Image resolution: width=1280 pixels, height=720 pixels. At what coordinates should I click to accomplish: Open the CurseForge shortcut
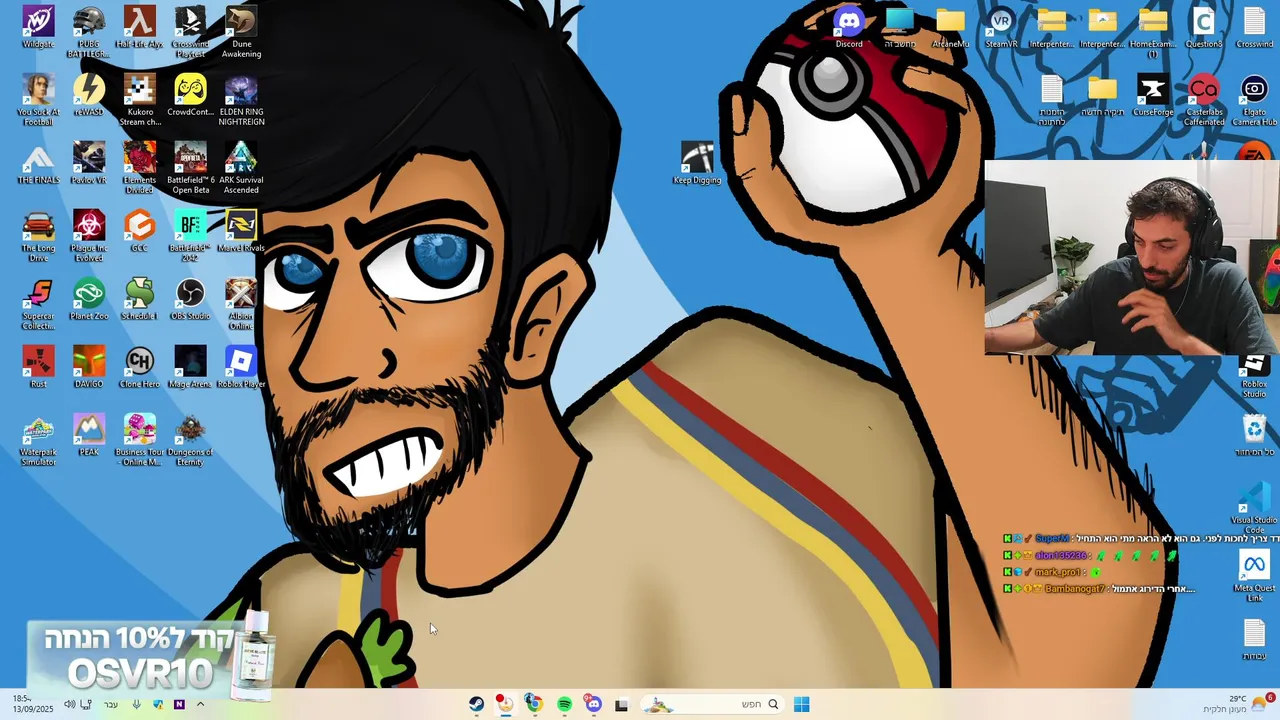[x=1153, y=96]
